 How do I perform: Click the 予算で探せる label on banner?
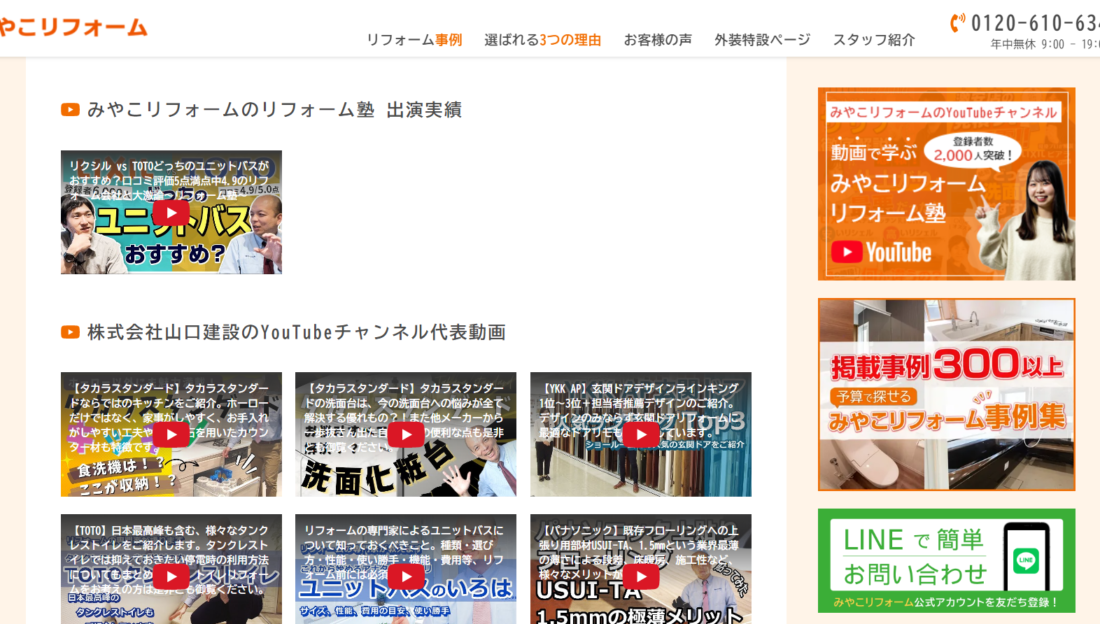click(x=874, y=397)
